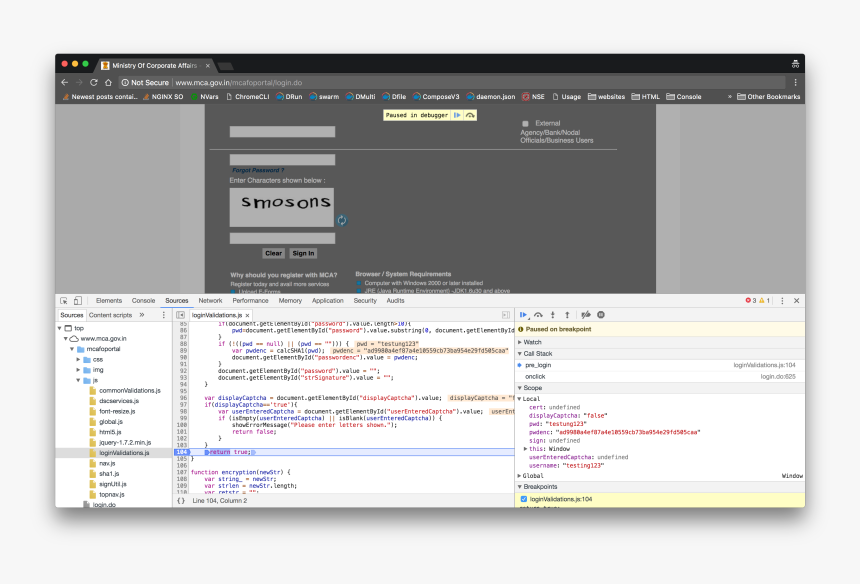Uncheck the loginValidations.js:104 breakpoint checkbox

click(524, 498)
